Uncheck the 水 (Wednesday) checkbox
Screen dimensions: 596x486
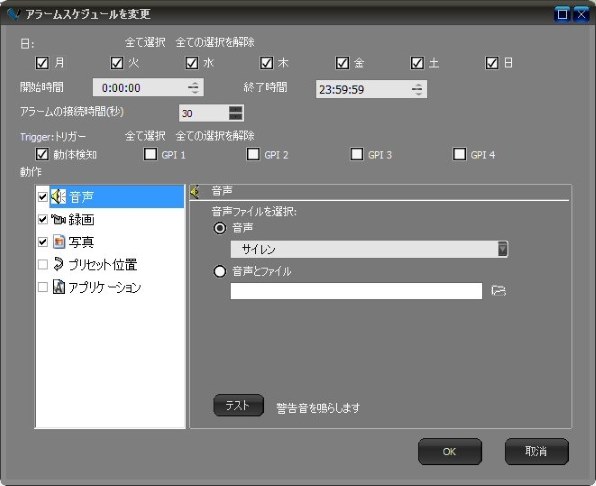coord(192,63)
